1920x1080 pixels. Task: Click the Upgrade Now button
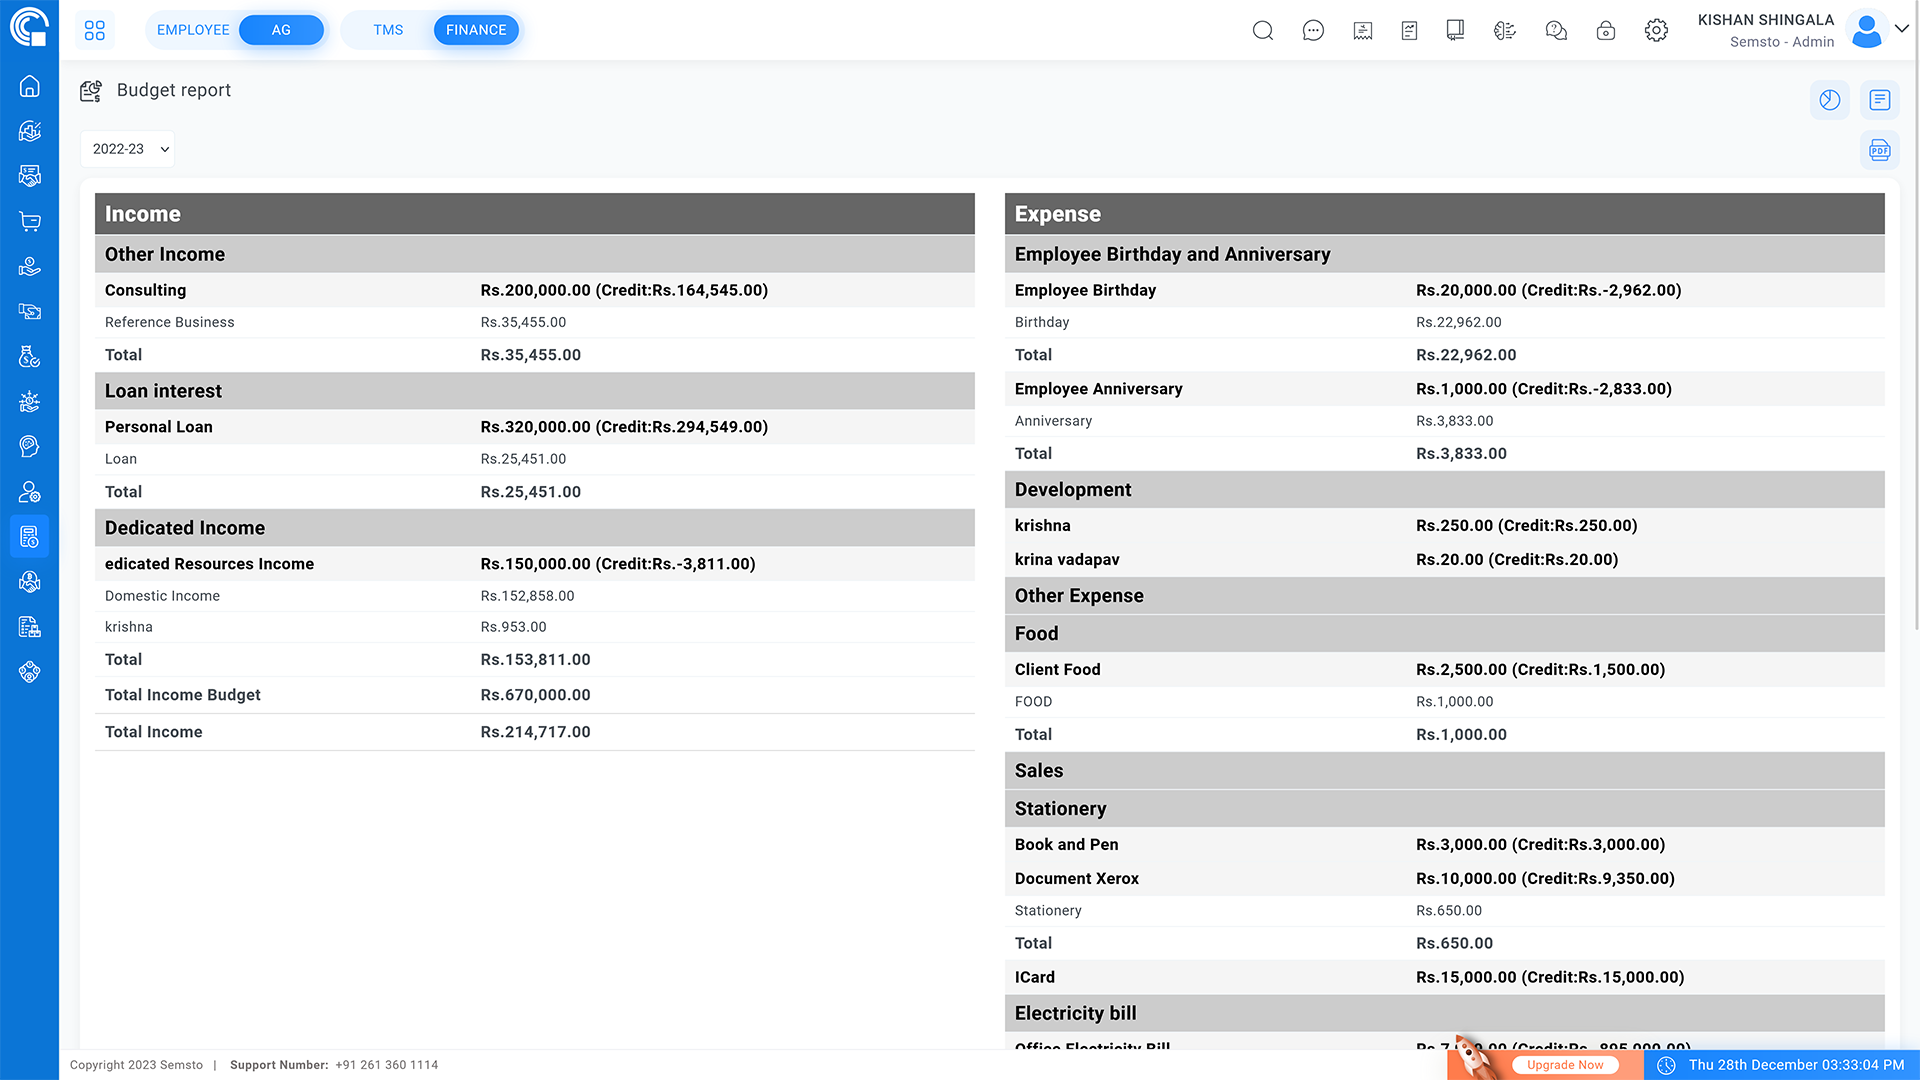tap(1565, 1065)
